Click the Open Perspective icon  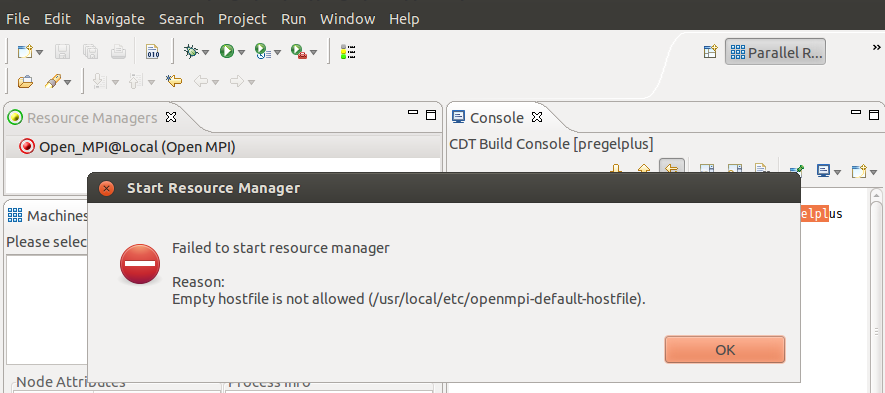pos(710,52)
